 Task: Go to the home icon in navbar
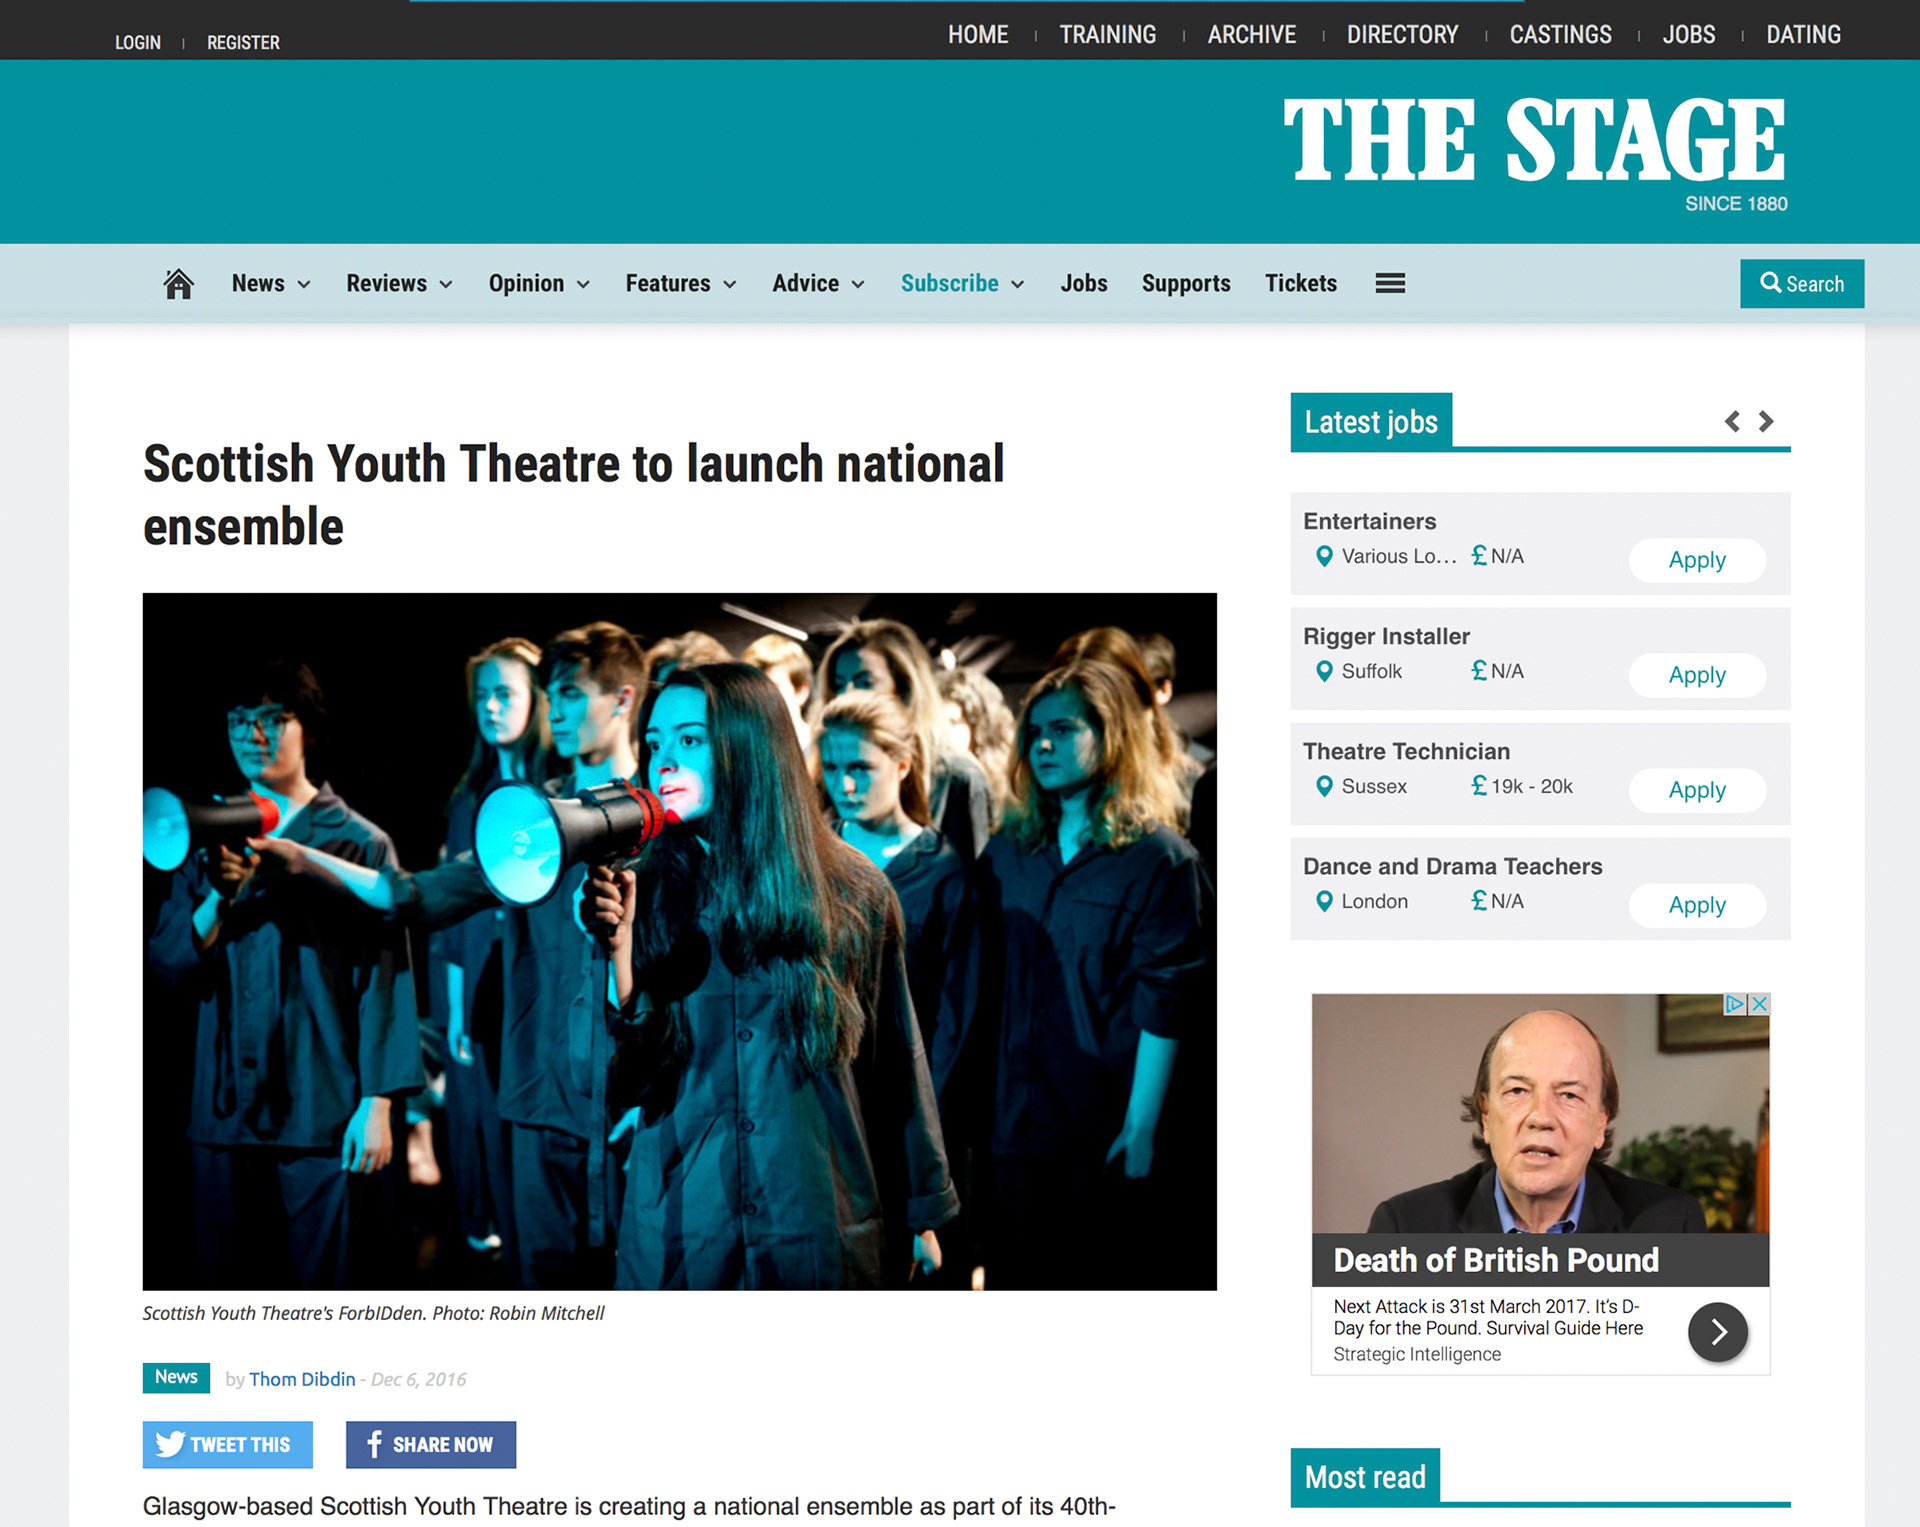(178, 284)
